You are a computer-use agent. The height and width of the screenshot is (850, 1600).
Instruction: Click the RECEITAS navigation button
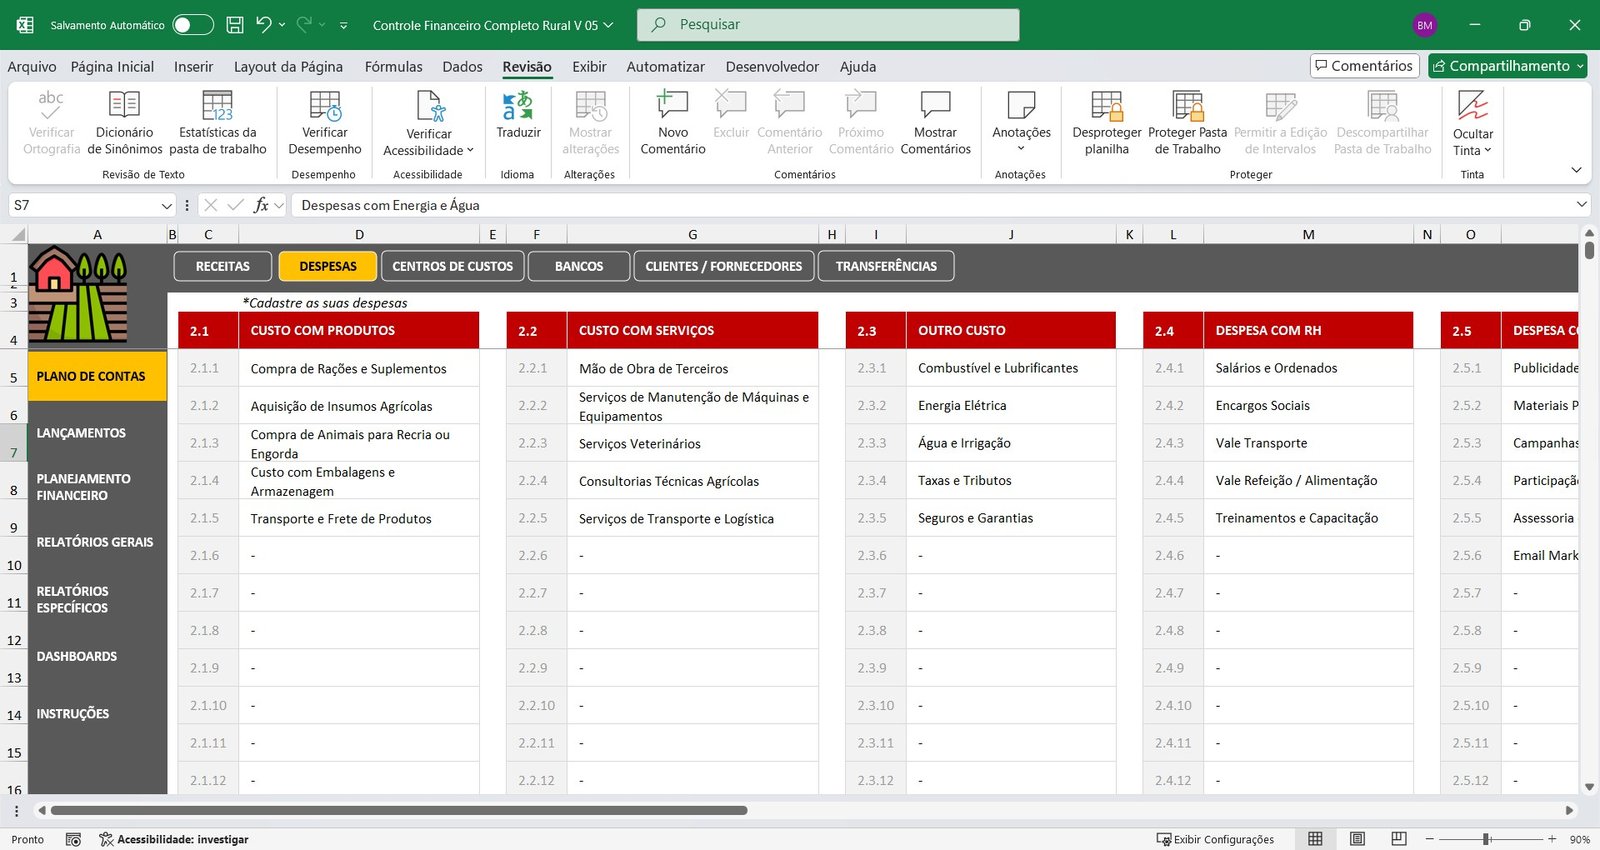coord(223,266)
